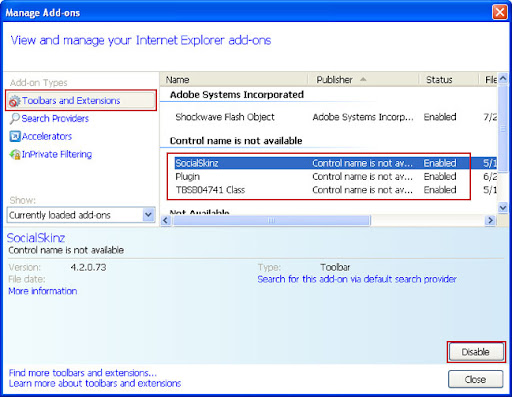Sort list by Publisher column header
The width and height of the screenshot is (512, 397).
(x=363, y=80)
